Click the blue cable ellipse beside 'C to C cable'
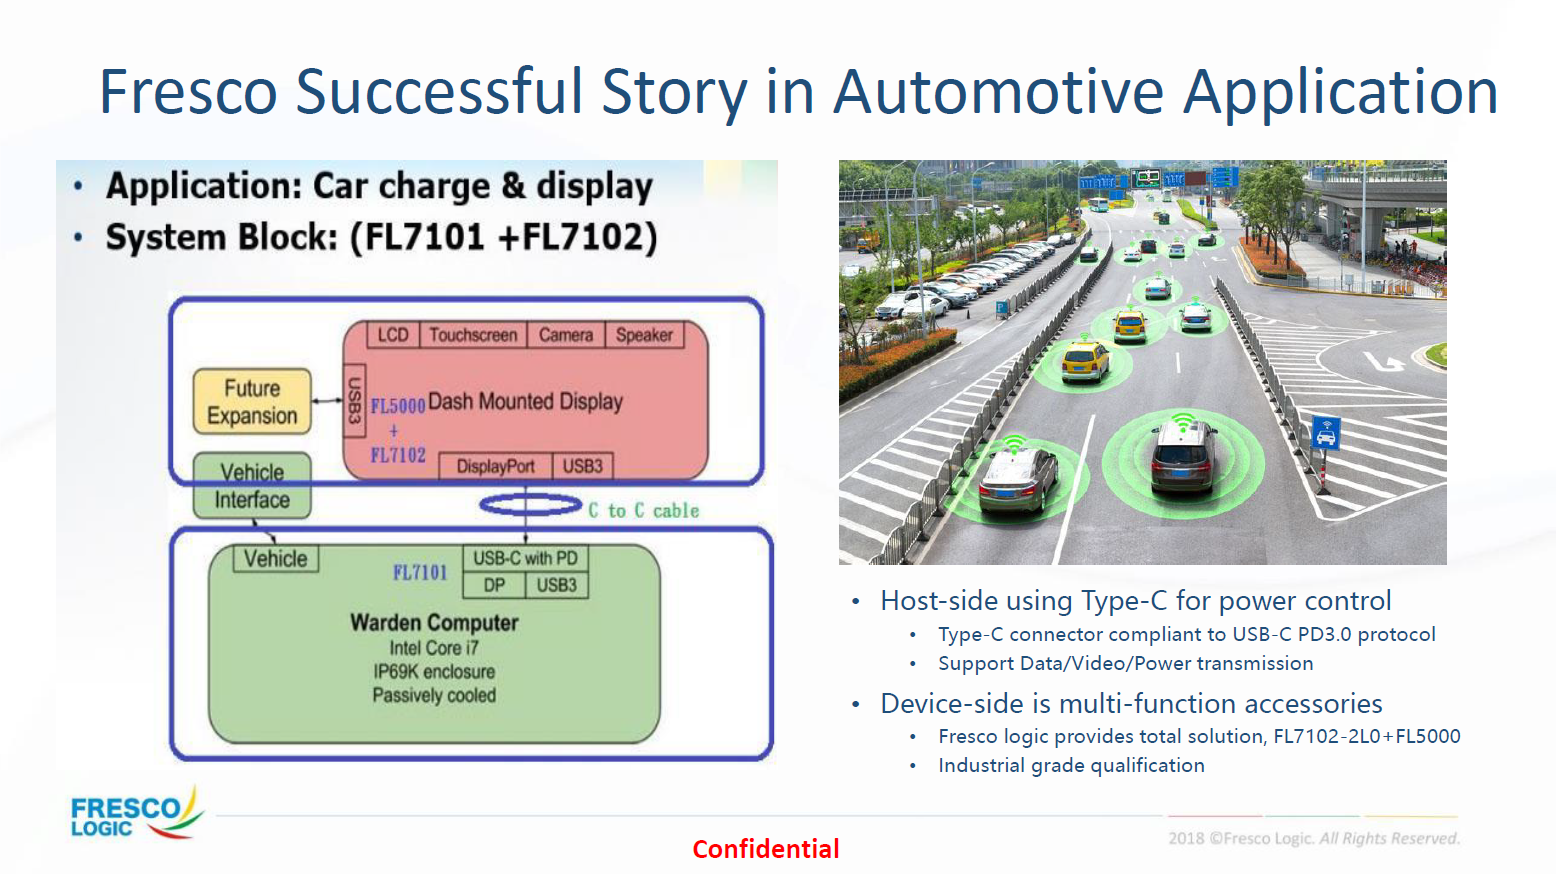This screenshot has width=1556, height=874. click(530, 505)
